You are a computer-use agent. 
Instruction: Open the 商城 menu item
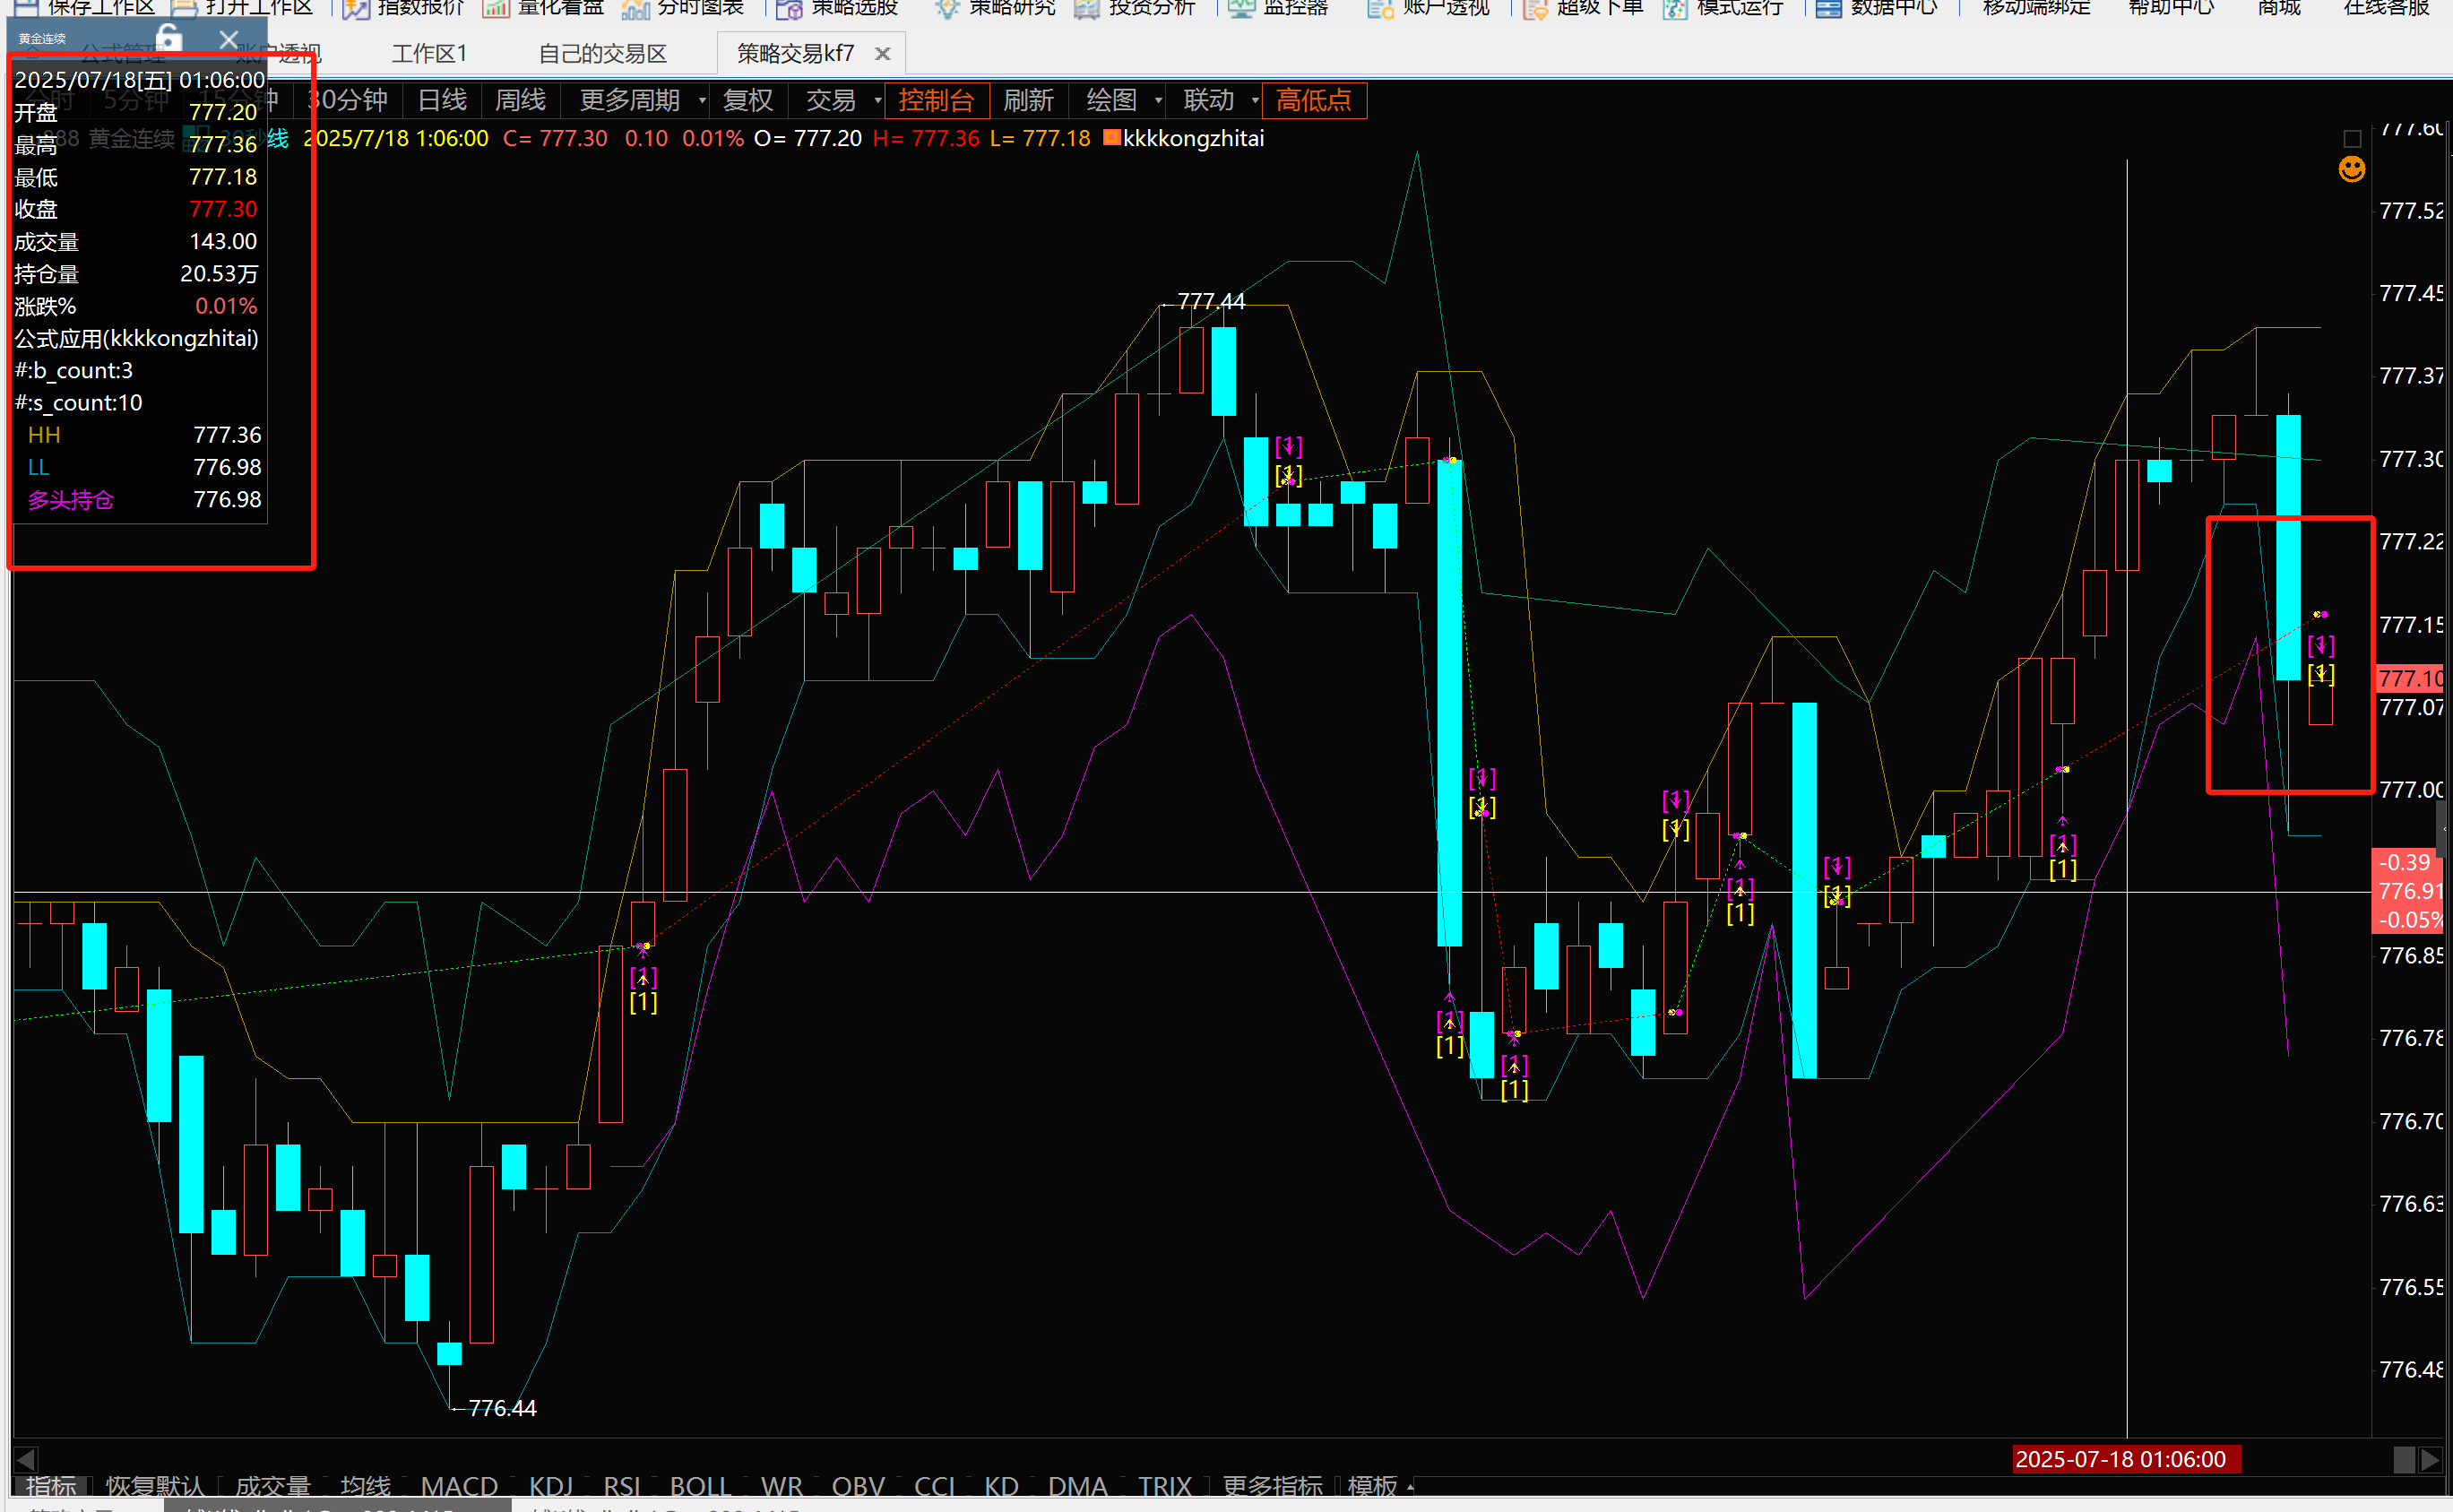[2280, 8]
